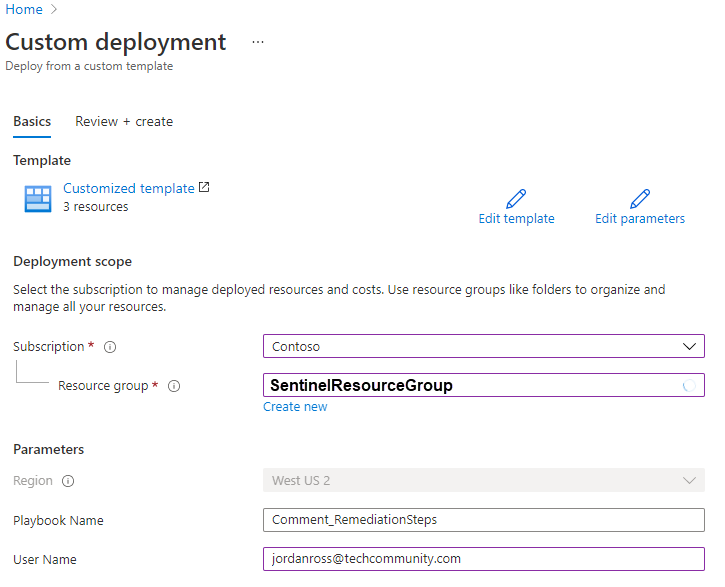Image resolution: width=725 pixels, height=587 pixels.
Task: Click the Region info icon
Action: click(x=68, y=481)
